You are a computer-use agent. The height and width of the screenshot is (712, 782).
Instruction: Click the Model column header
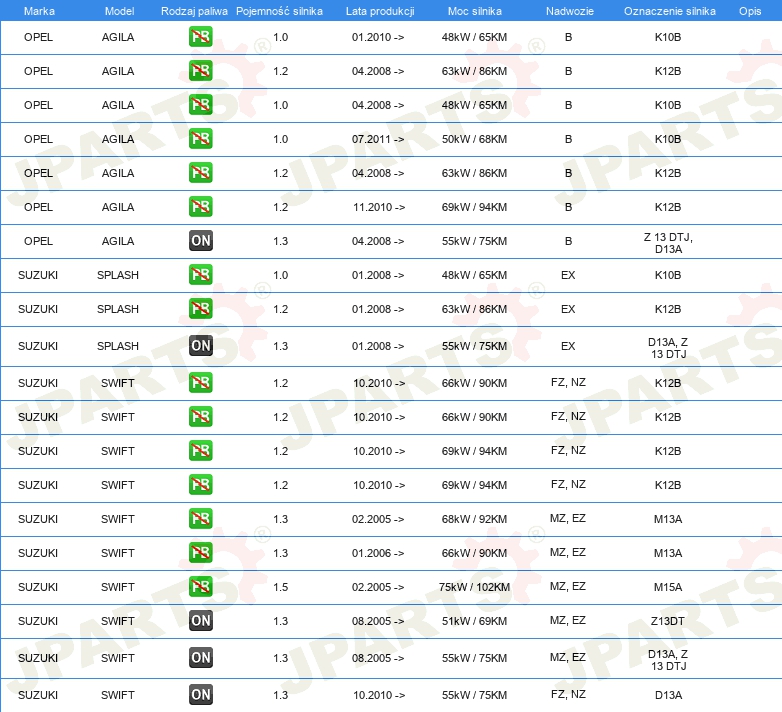(119, 11)
